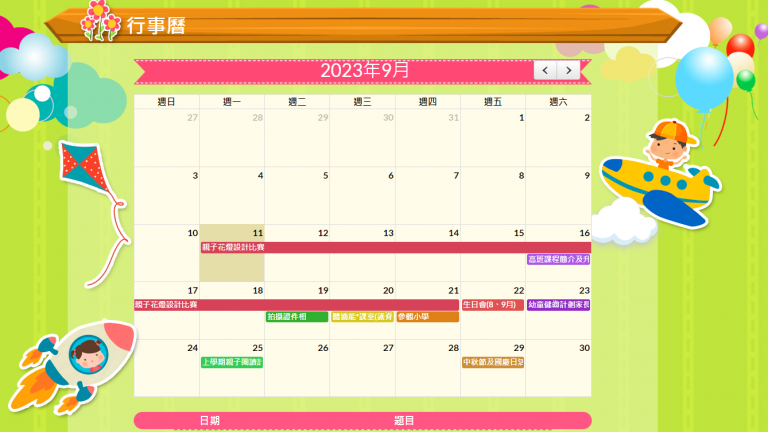The image size is (768, 432).
Task: Open 親子花燈設計比賽 event bar starting on the 11th
Action: (x=396, y=247)
